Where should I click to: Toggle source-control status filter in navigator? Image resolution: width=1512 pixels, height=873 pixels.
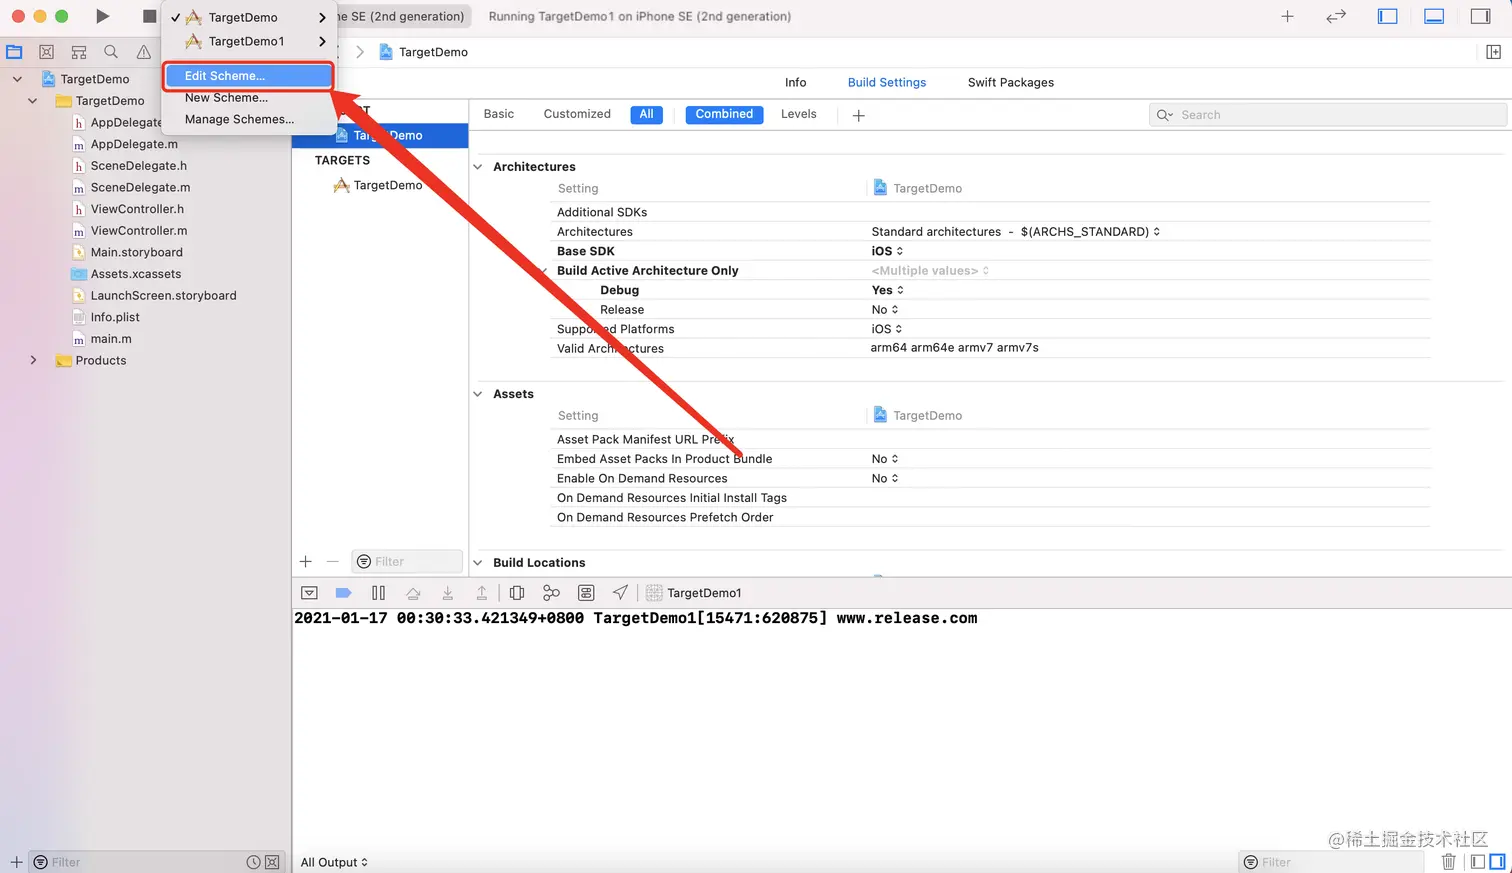pyautogui.click(x=272, y=862)
